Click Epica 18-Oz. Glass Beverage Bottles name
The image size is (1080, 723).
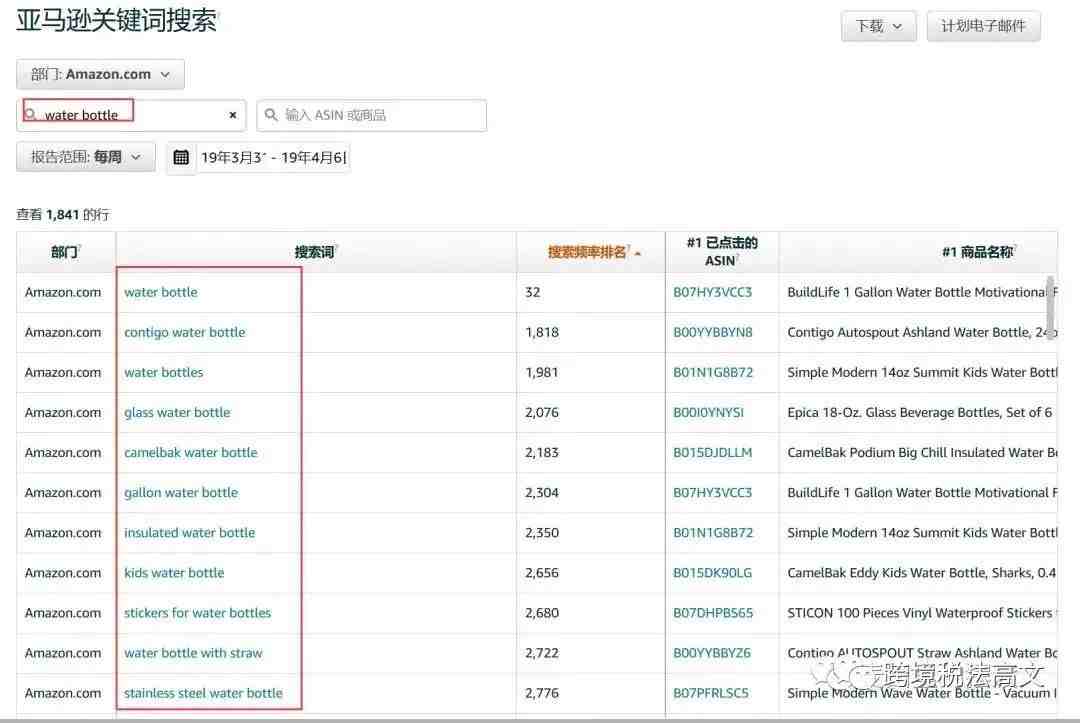coord(920,412)
